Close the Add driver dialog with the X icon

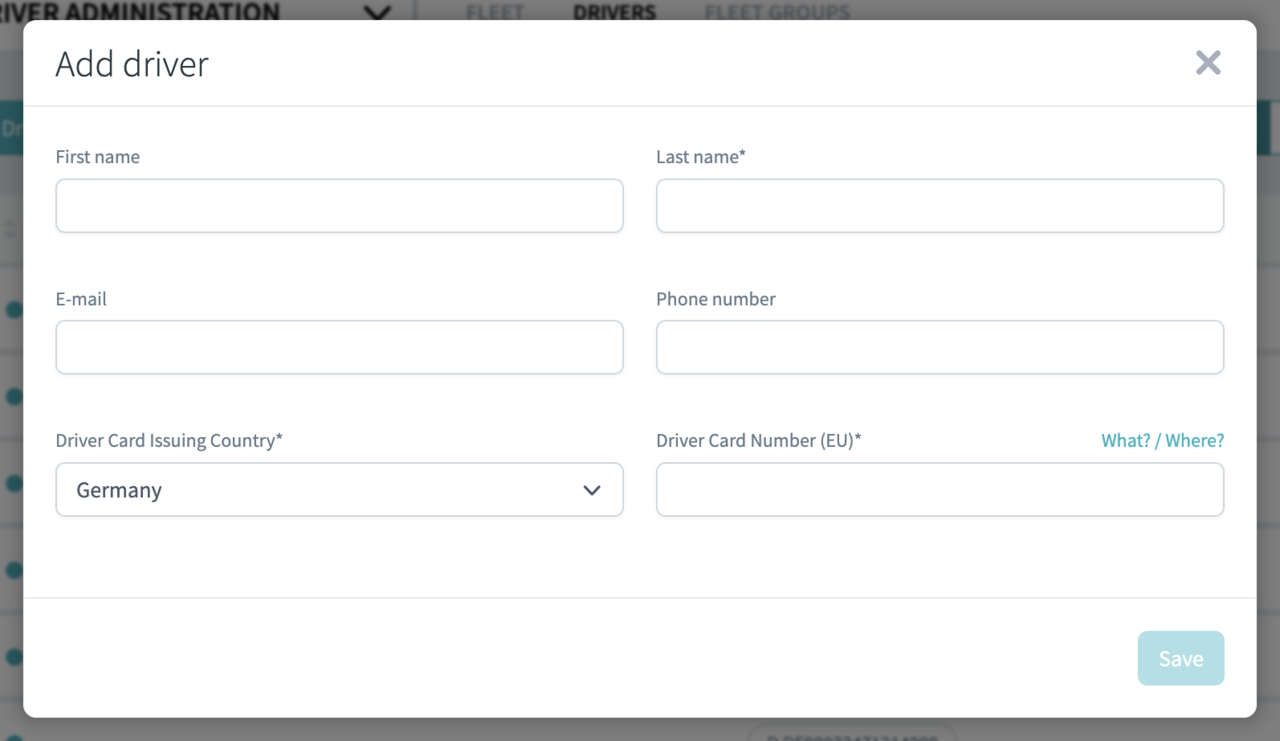coord(1208,62)
